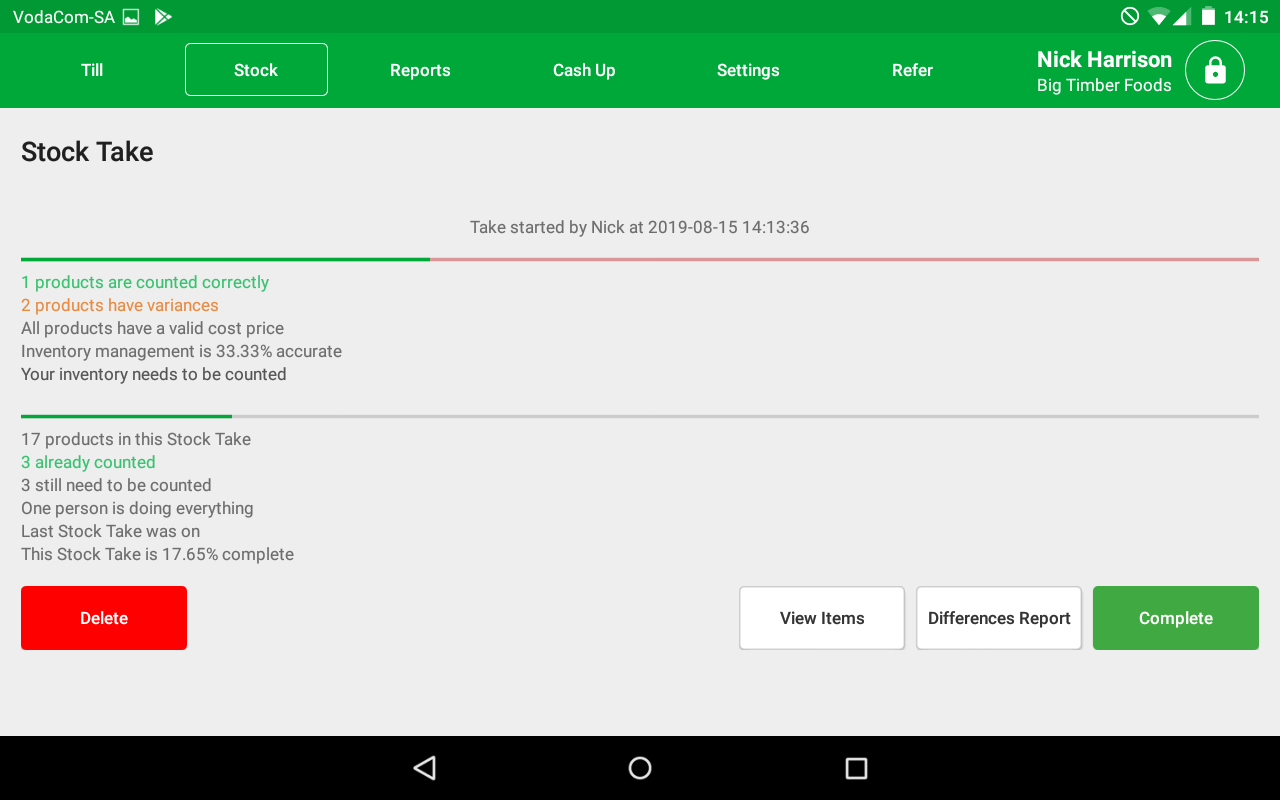This screenshot has width=1280, height=800.
Task: Tap the Big Timber Foods store name
Action: 1104,86
